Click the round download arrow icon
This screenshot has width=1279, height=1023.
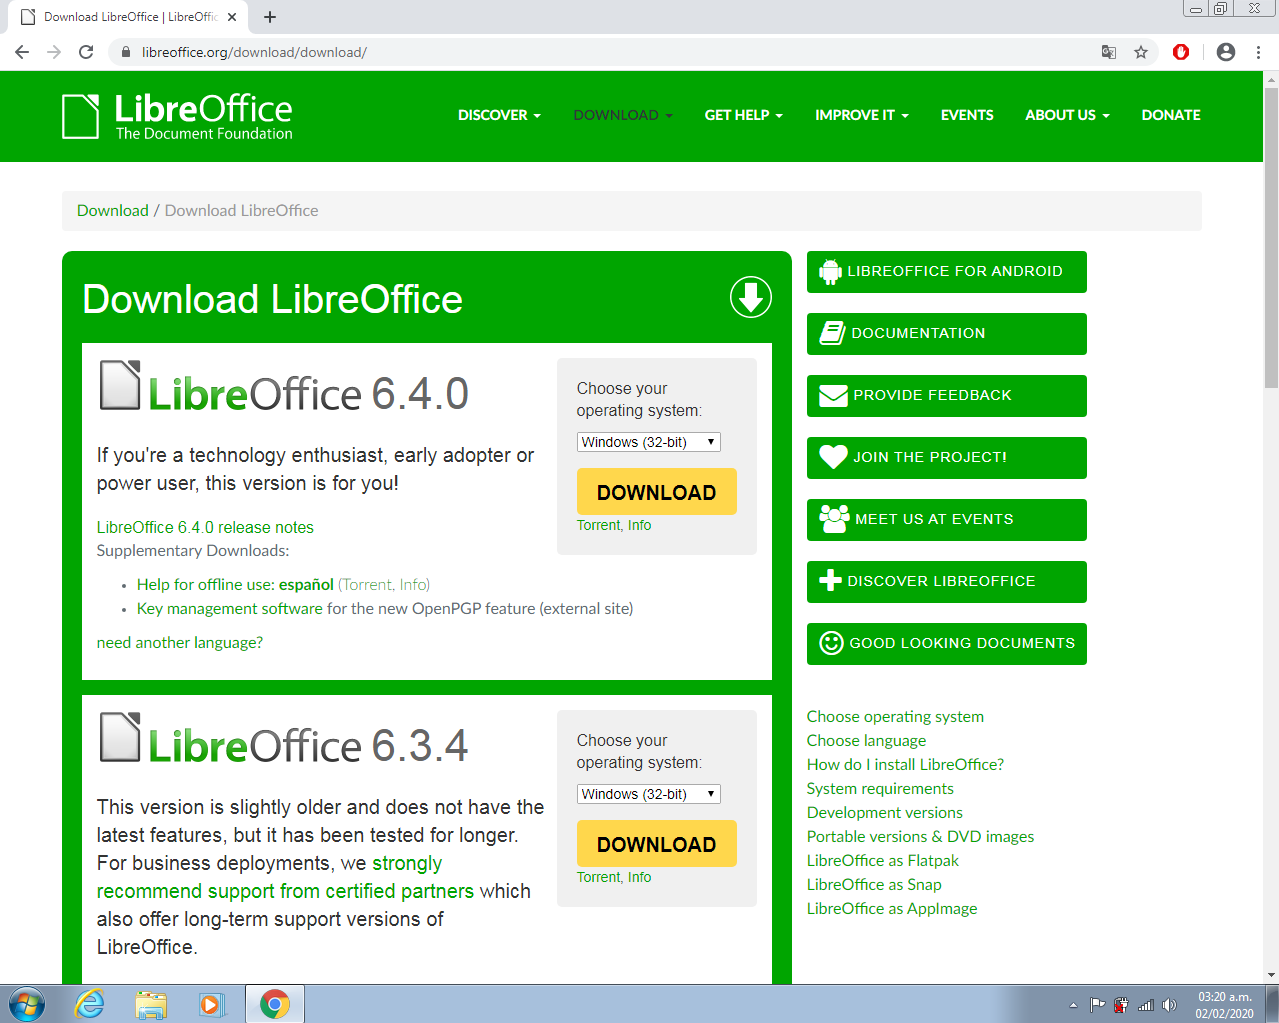[750, 297]
